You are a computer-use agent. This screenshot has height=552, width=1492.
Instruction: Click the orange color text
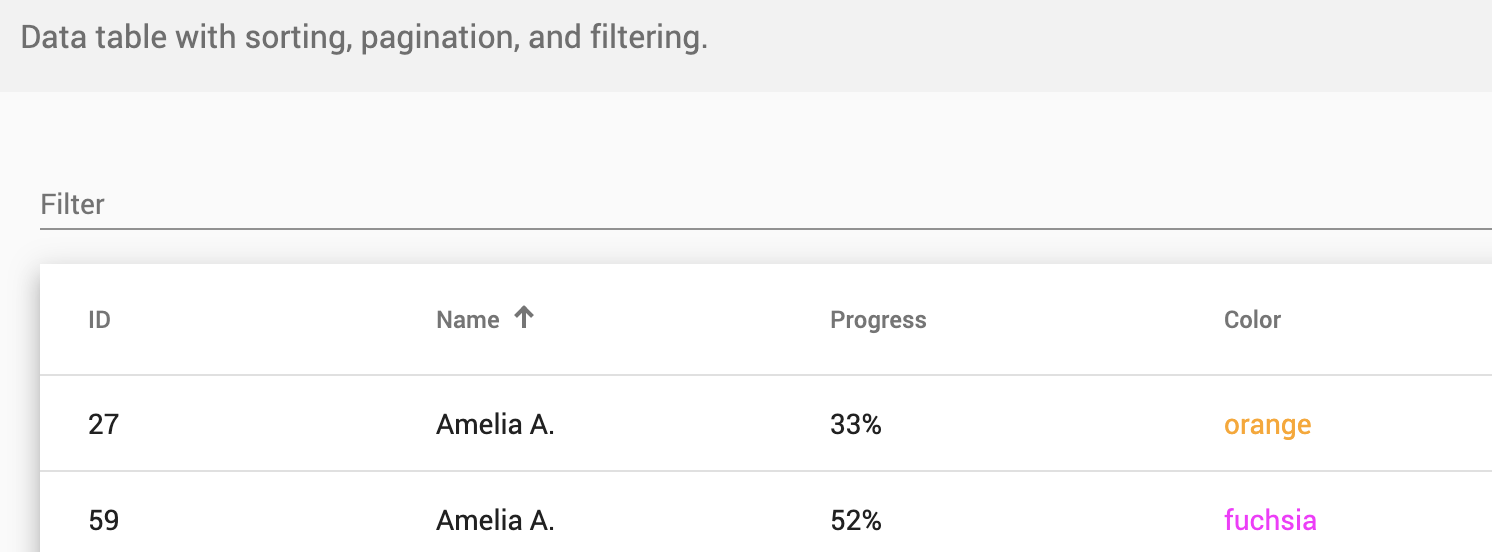click(x=1267, y=424)
